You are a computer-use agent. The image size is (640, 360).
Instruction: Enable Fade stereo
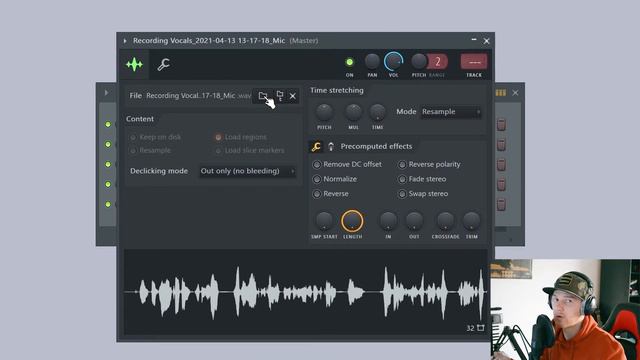422,179
